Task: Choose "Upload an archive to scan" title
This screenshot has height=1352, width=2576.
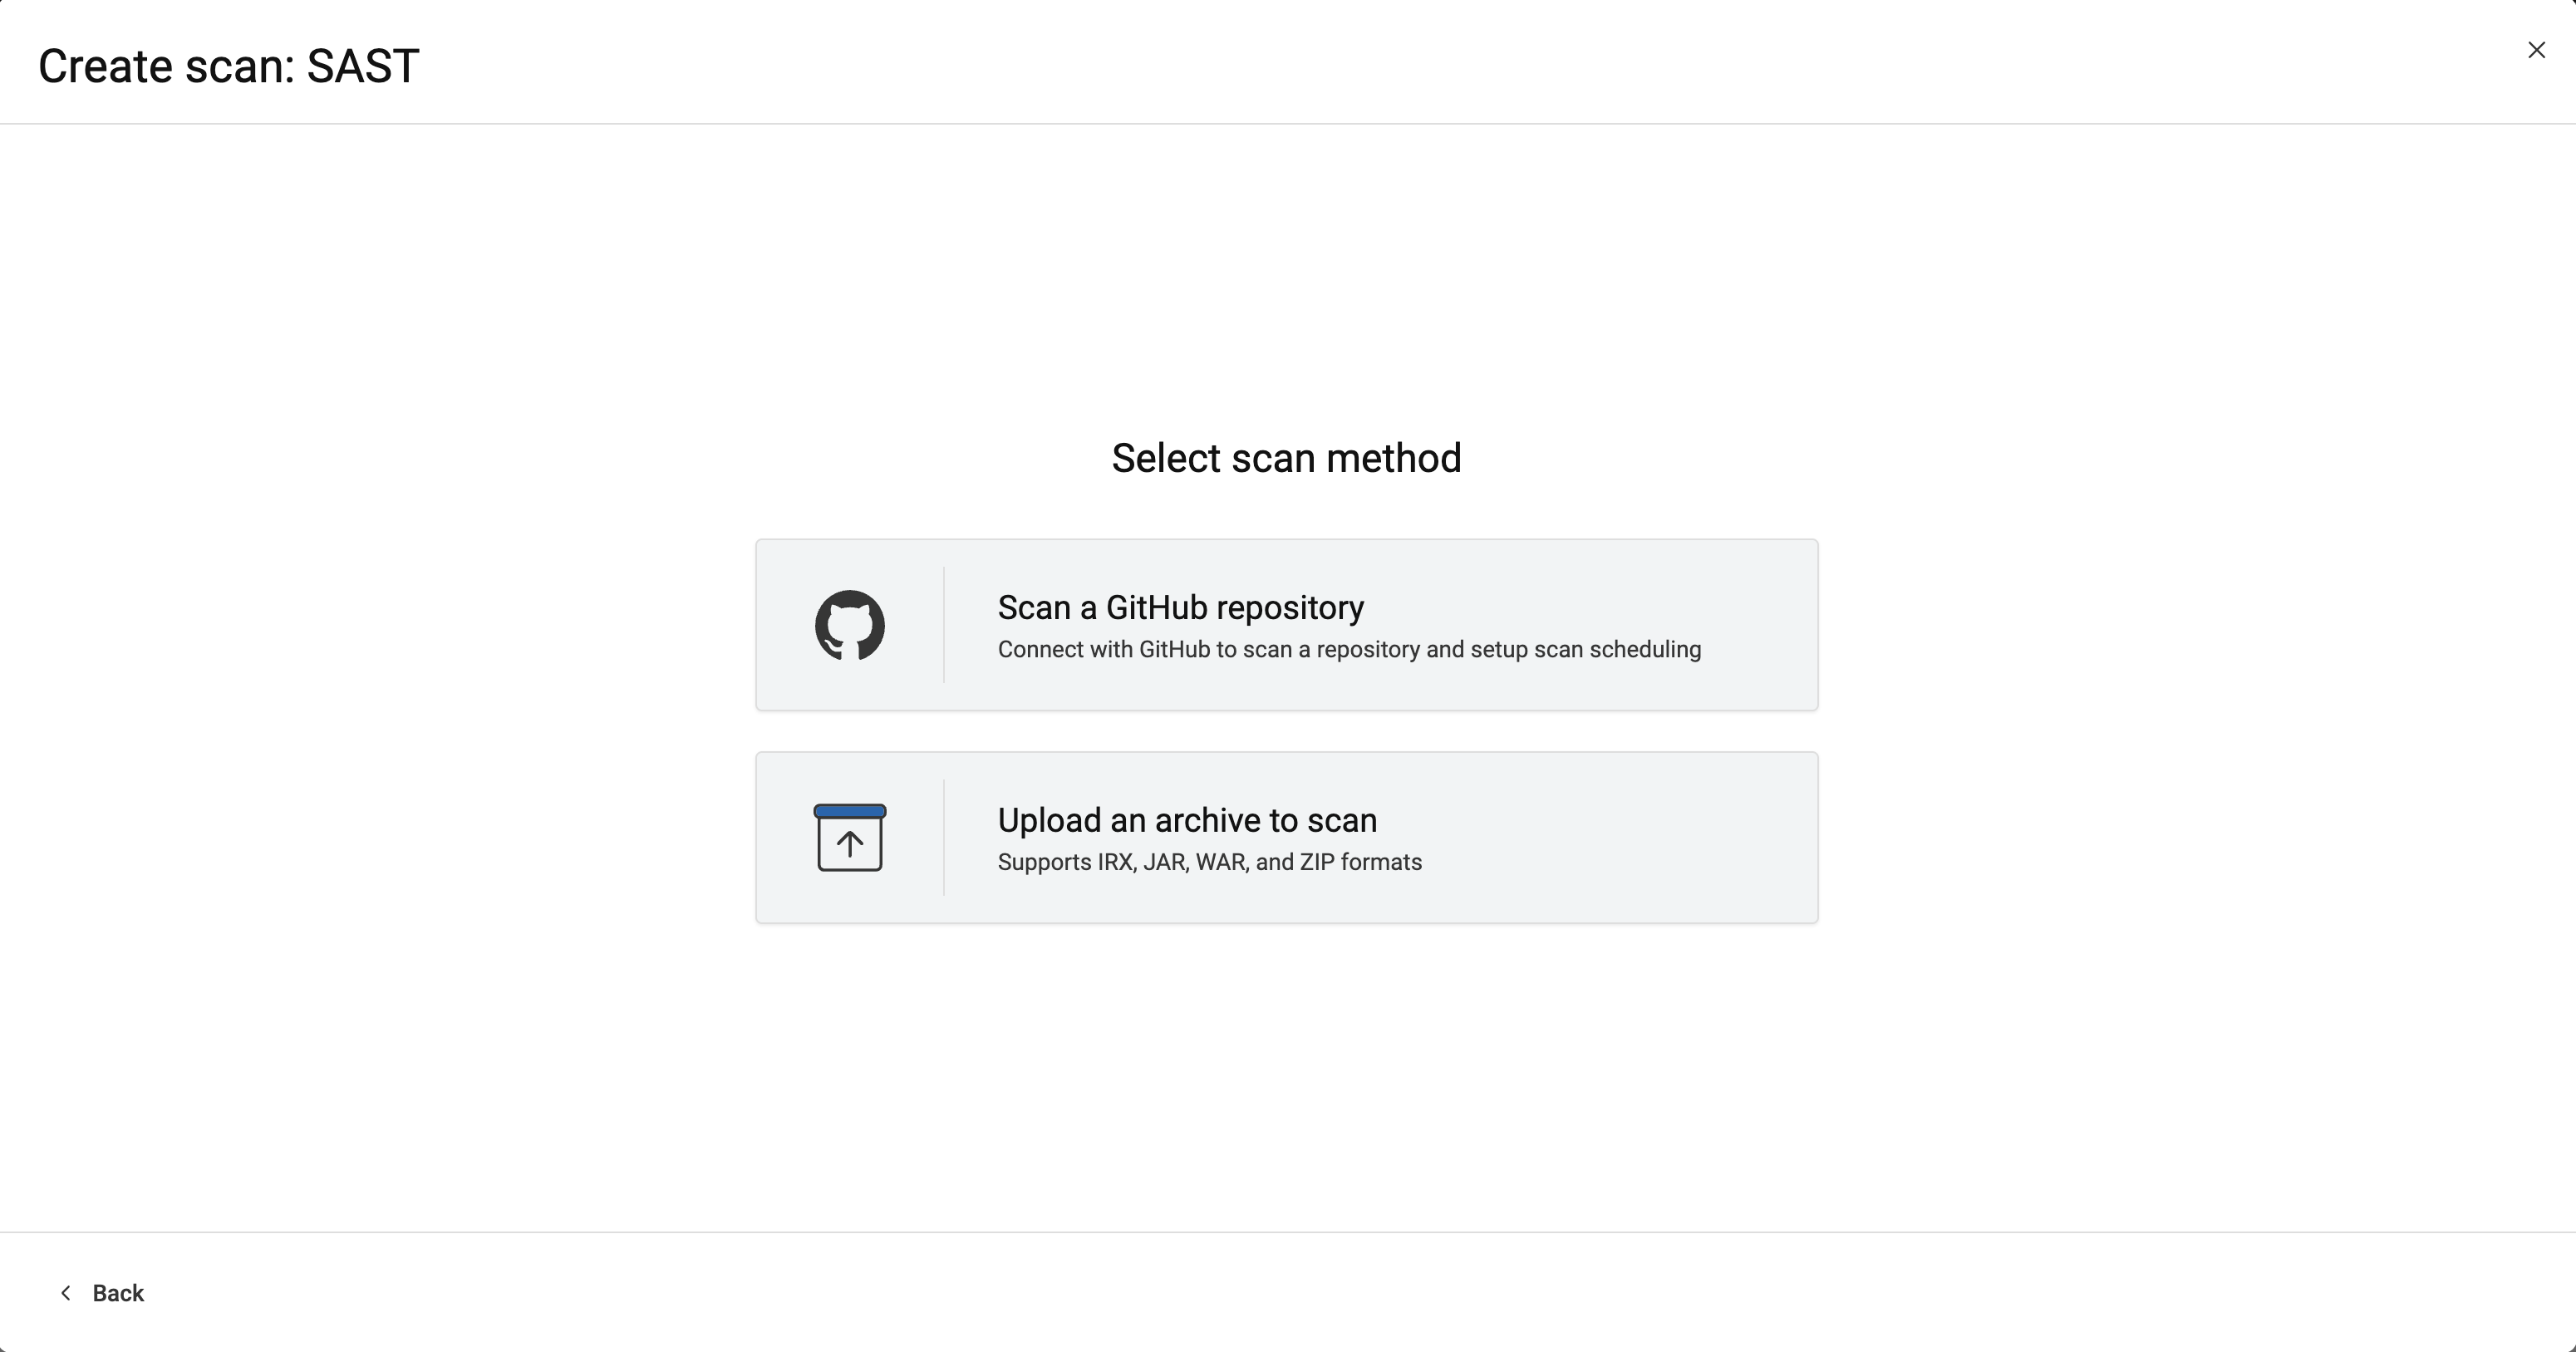Action: [x=1187, y=820]
